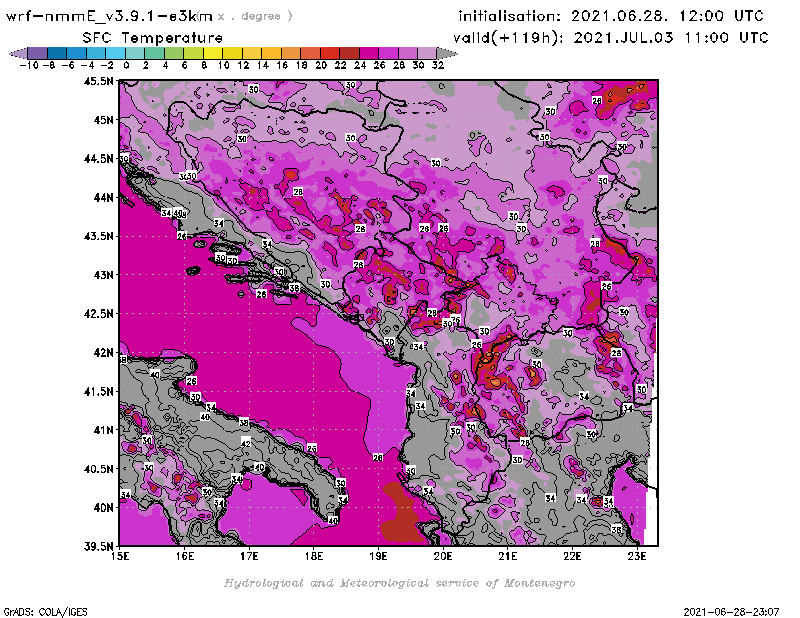Click the 39.5N latitude label
The image size is (800, 618).
coord(98,546)
